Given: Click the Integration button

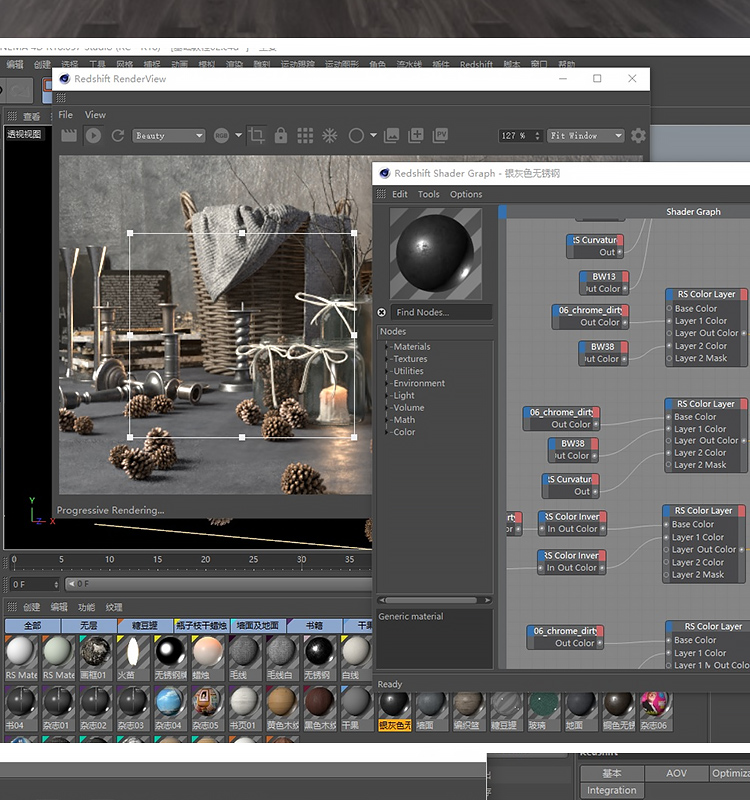Looking at the screenshot, I should (611, 790).
